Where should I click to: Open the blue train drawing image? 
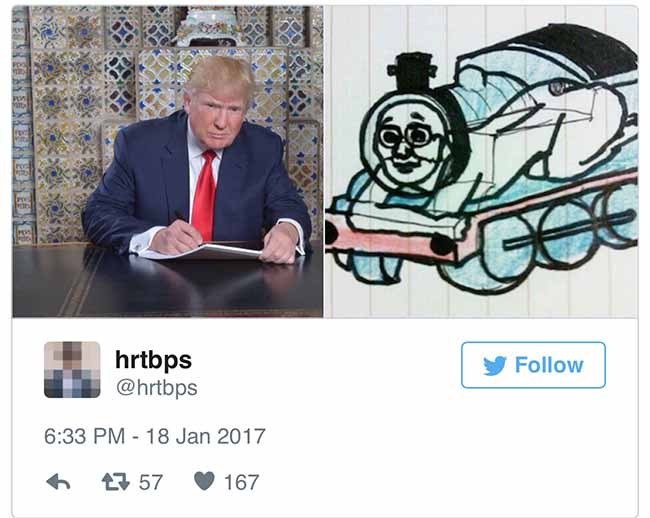[481, 162]
